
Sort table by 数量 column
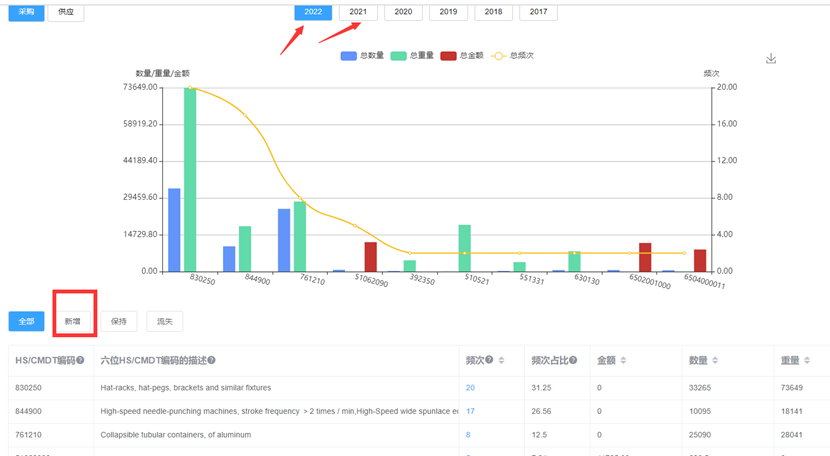[x=715, y=360]
